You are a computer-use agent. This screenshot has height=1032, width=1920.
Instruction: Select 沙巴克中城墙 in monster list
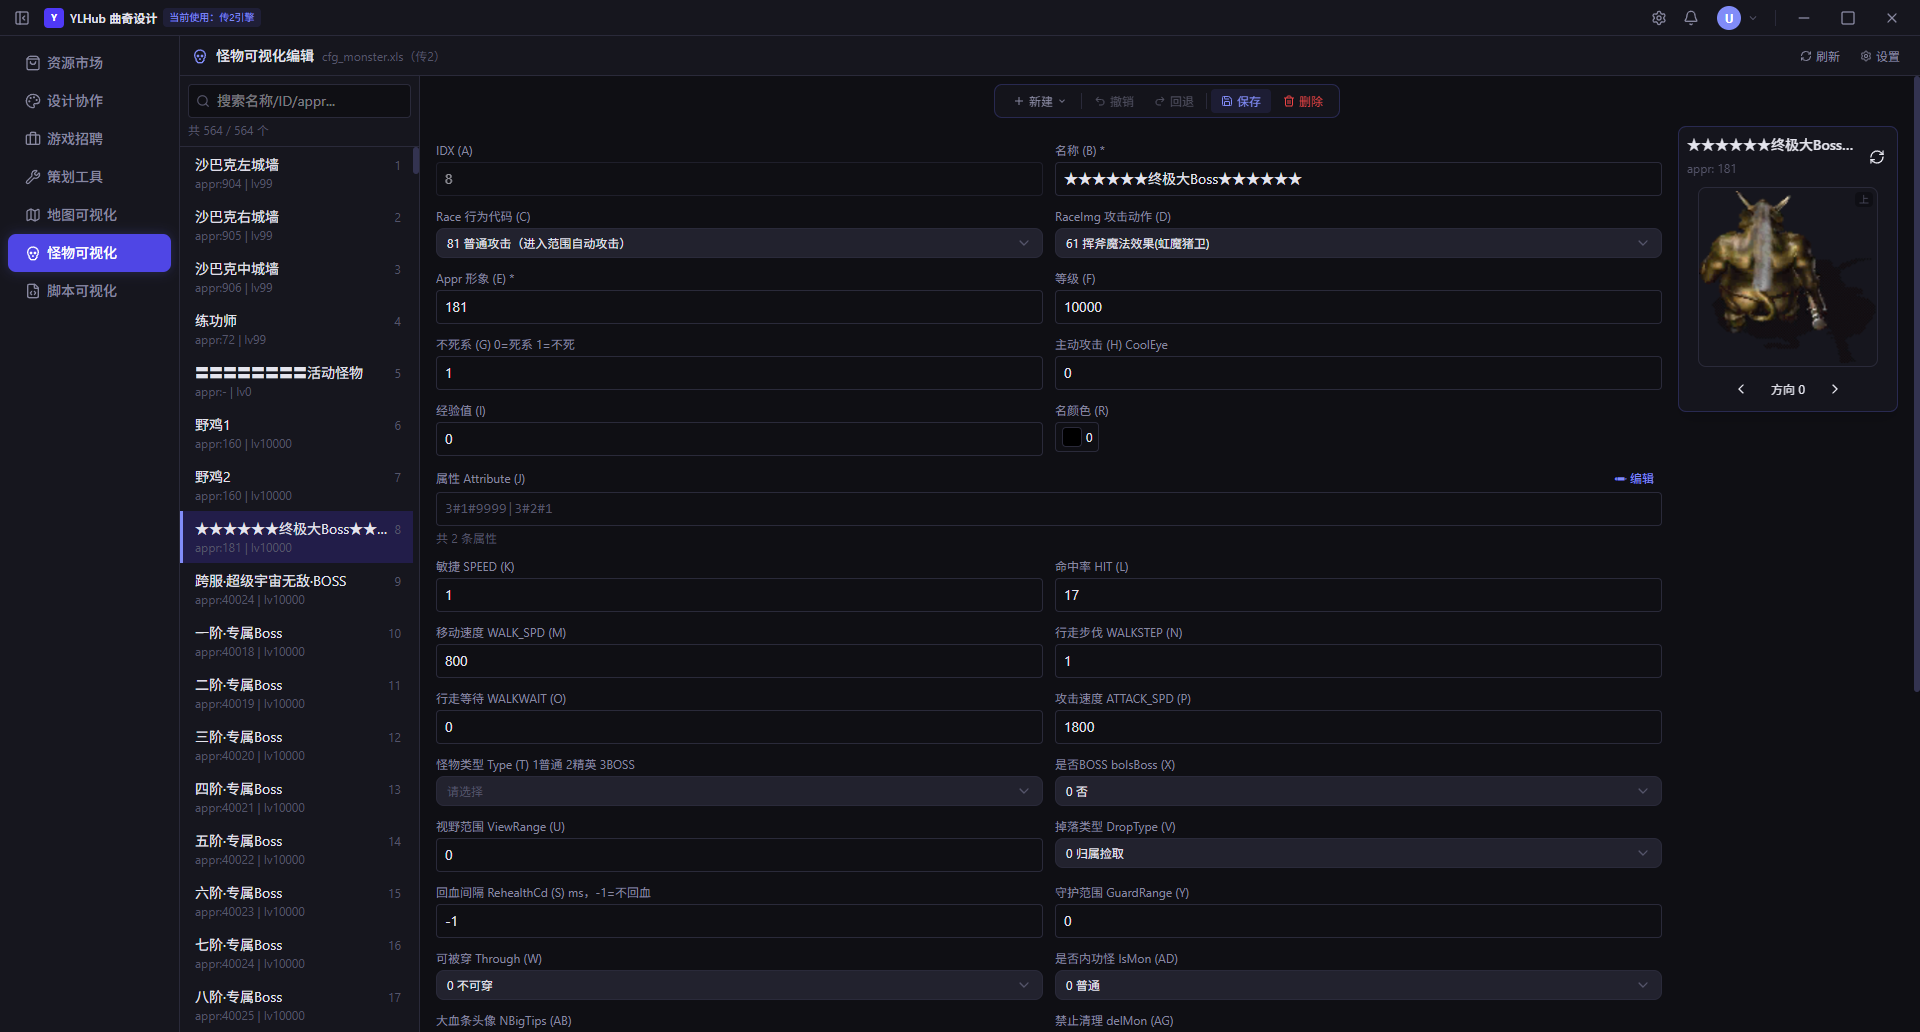[x=296, y=277]
